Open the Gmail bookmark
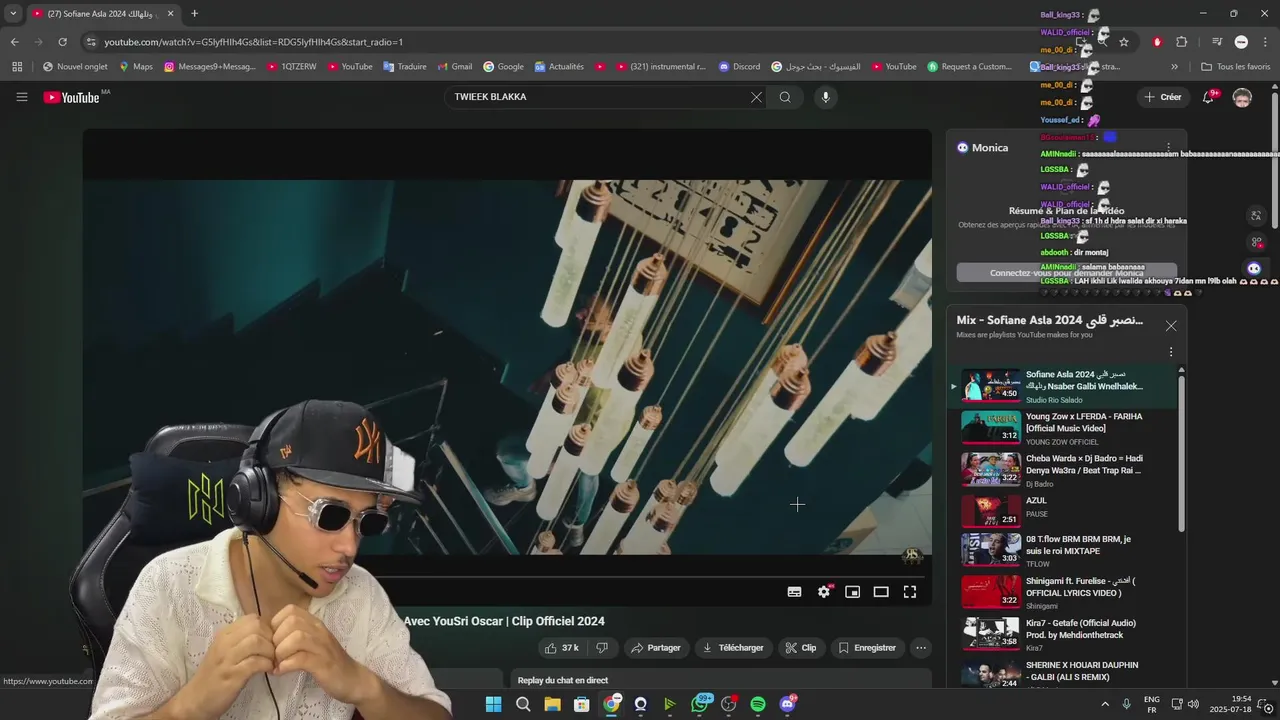The image size is (1280, 720). tap(454, 67)
